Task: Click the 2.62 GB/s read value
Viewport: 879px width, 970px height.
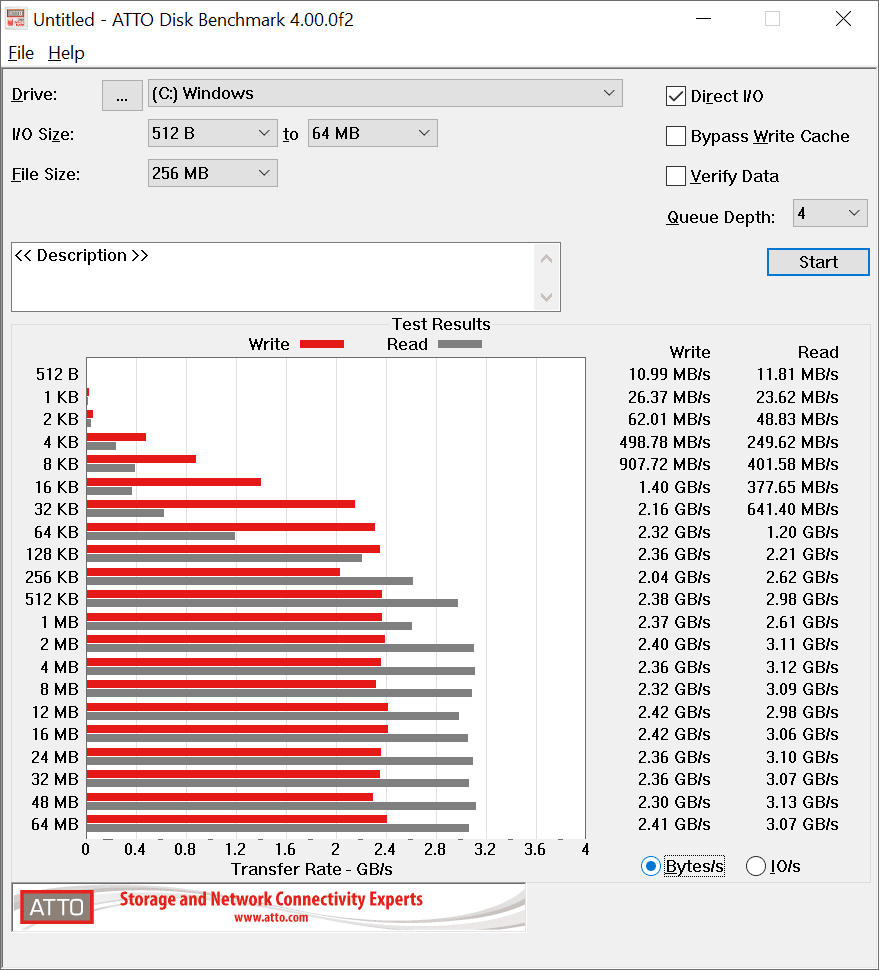Action: [x=802, y=577]
